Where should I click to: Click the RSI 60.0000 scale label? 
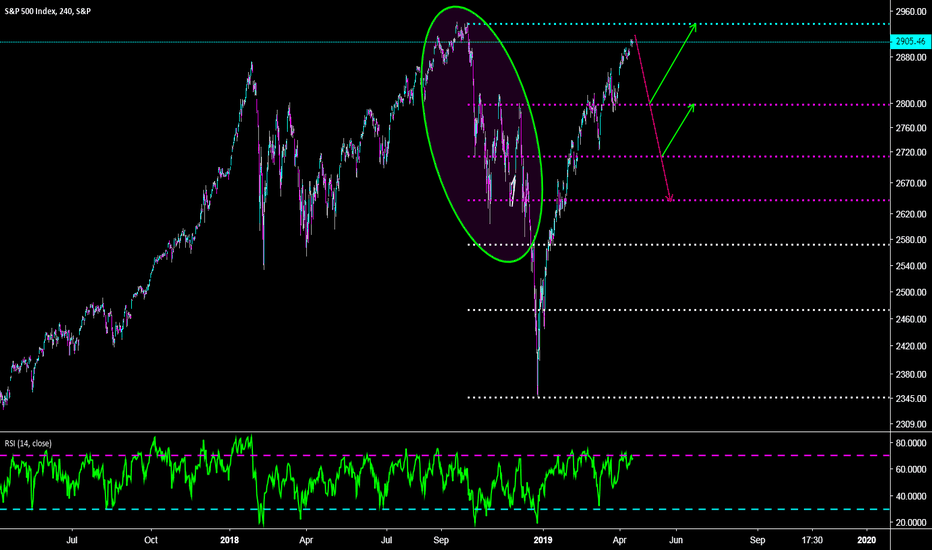point(911,469)
